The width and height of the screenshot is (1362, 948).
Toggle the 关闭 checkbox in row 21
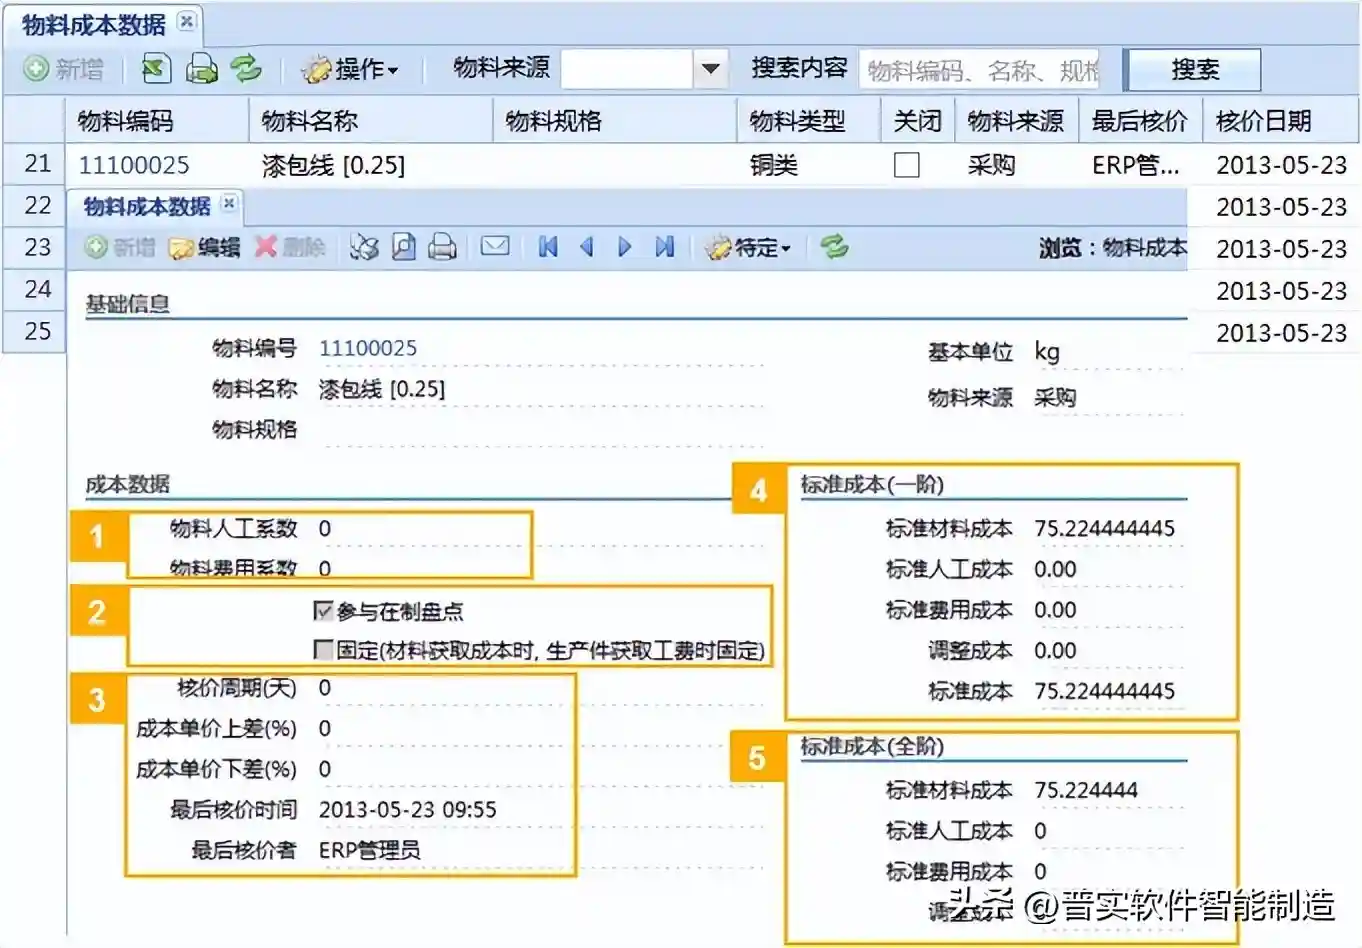pyautogui.click(x=906, y=165)
